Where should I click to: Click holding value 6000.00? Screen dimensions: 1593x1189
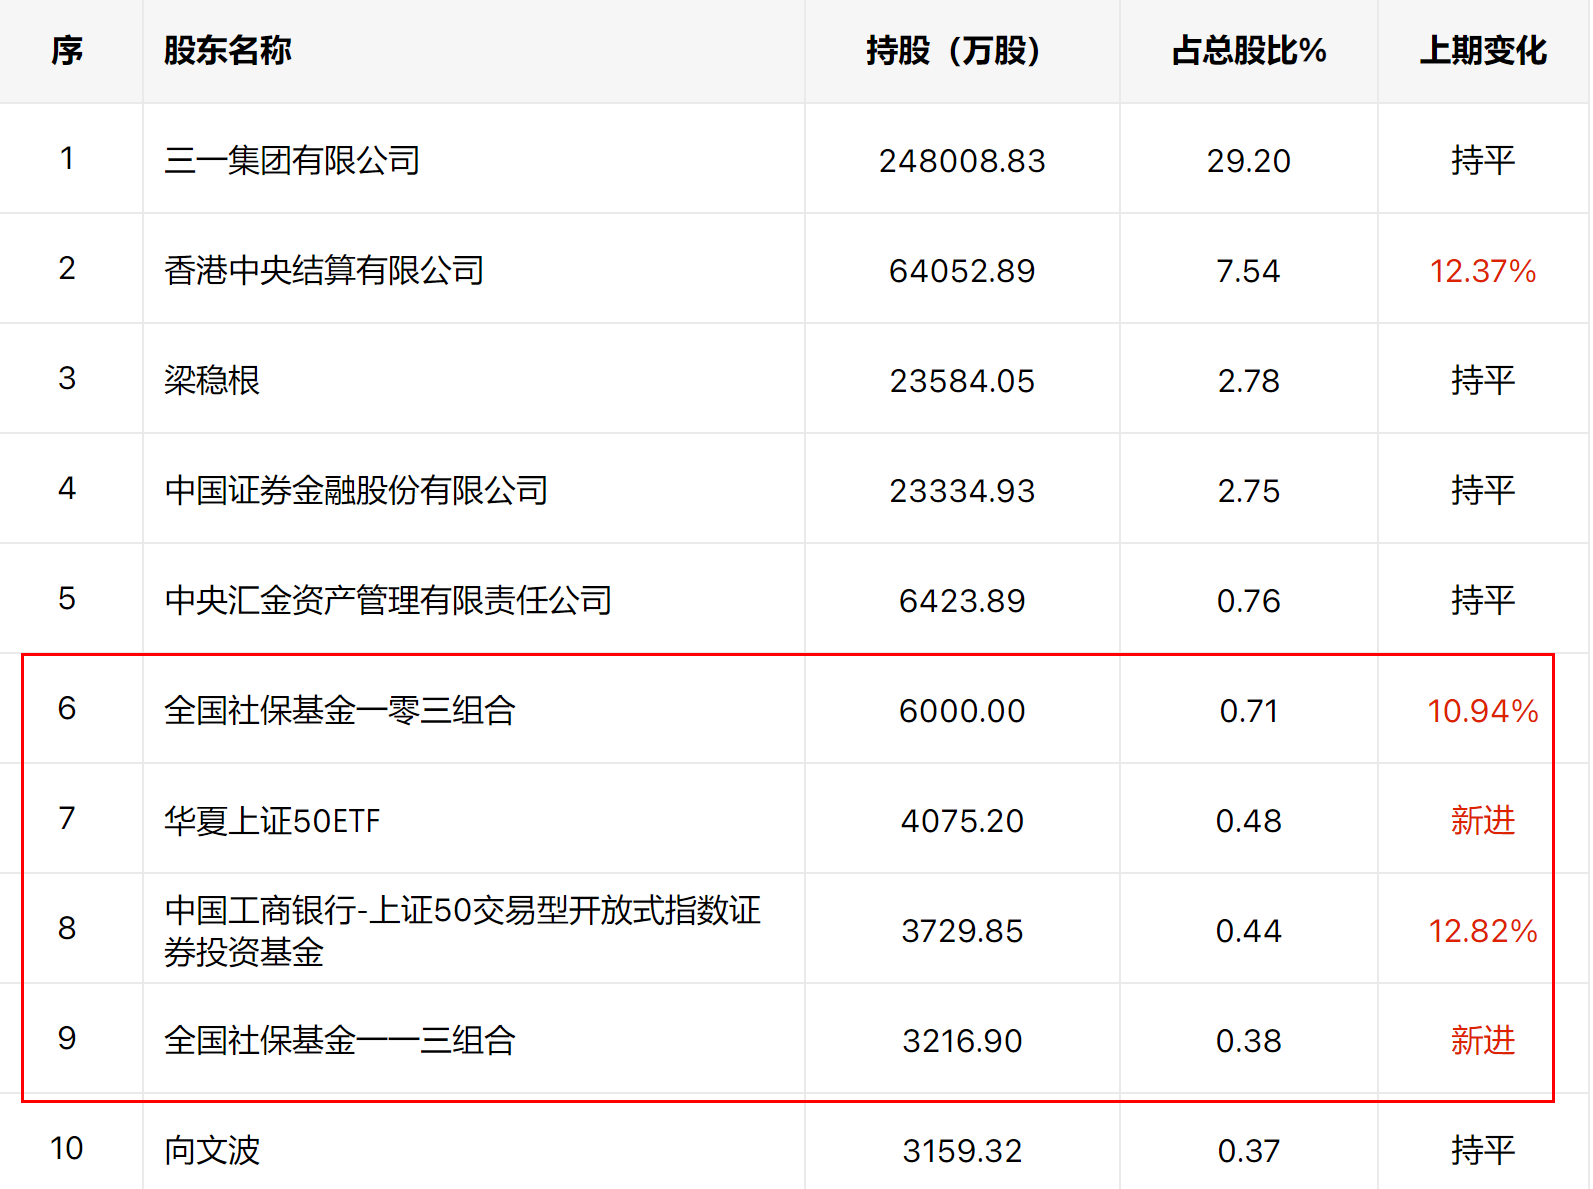tap(962, 711)
